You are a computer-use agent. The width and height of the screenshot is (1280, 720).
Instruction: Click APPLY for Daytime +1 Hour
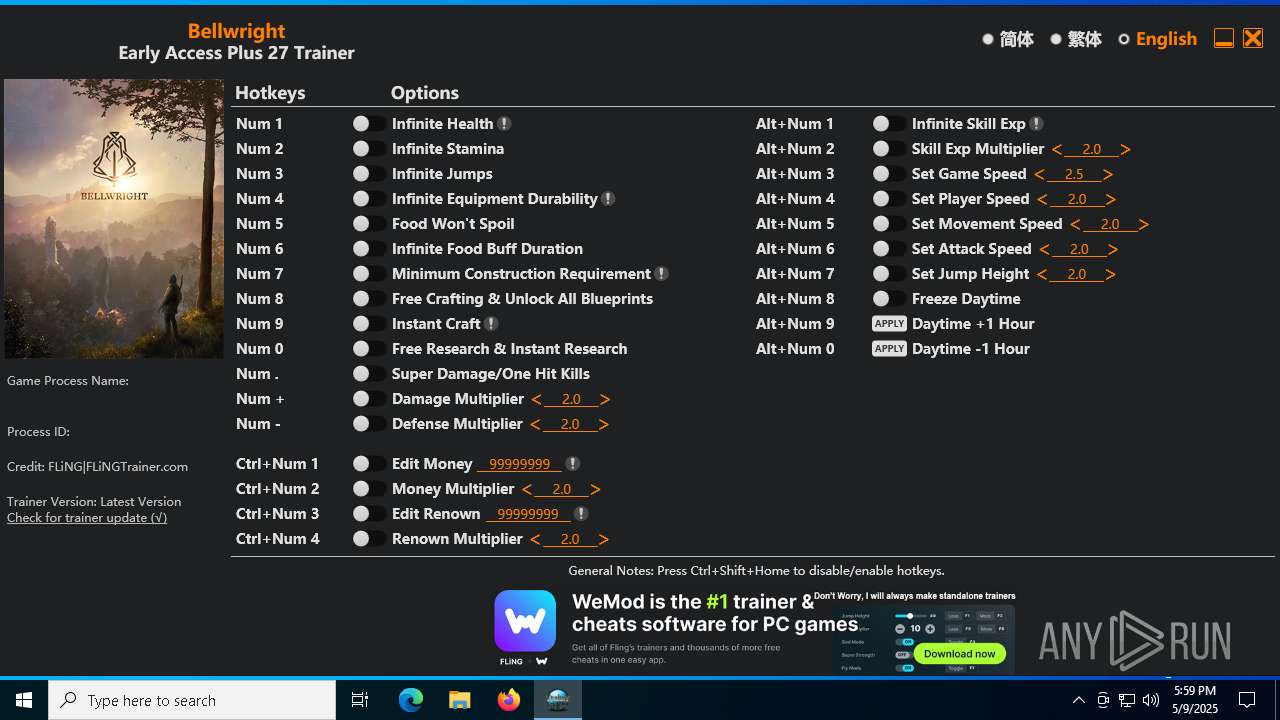click(x=889, y=324)
